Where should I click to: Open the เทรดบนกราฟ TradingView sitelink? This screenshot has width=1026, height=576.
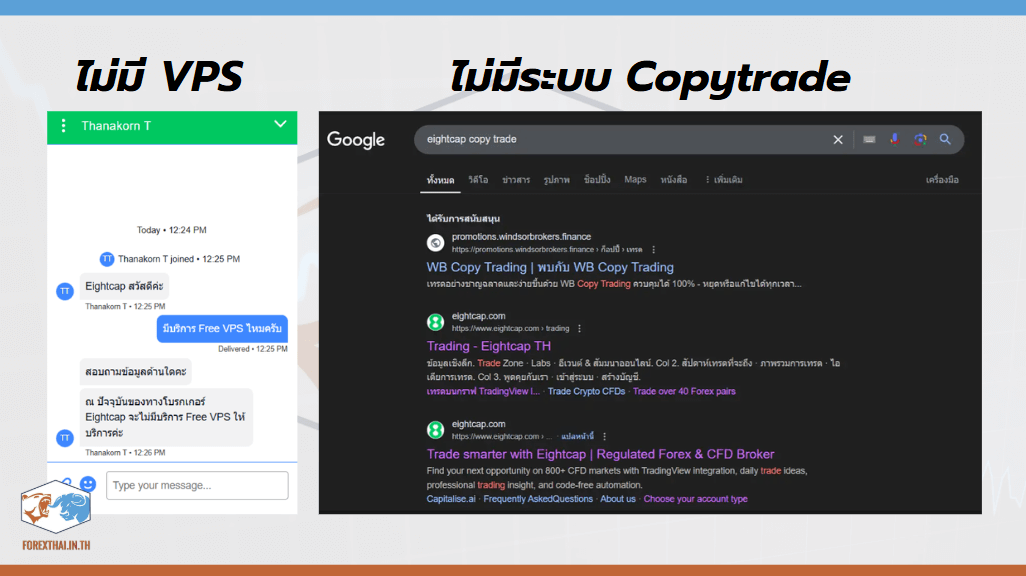click(x=483, y=391)
